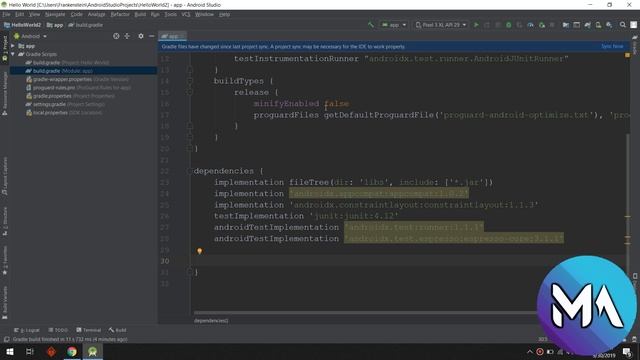640x360 pixels.
Task: Open the Analyze menu
Action: [x=96, y=14]
